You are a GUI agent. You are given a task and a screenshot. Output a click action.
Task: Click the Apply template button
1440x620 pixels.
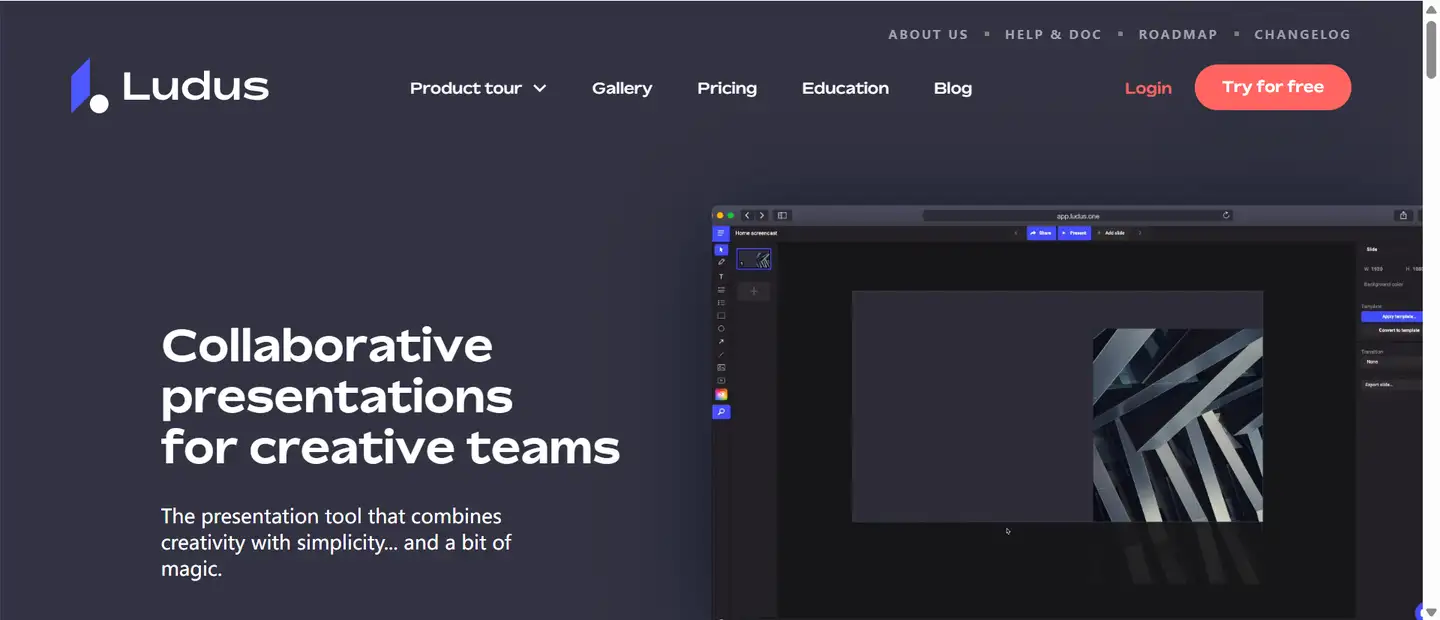[x=1391, y=316]
